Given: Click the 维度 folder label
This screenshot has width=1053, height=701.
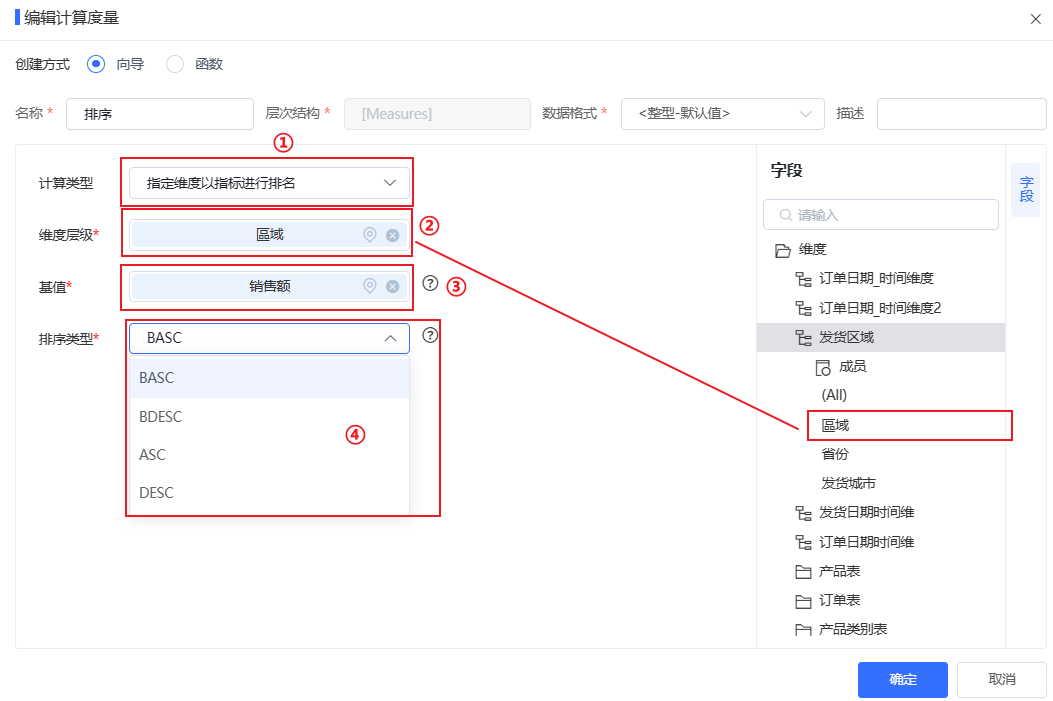Looking at the screenshot, I should coord(813,250).
